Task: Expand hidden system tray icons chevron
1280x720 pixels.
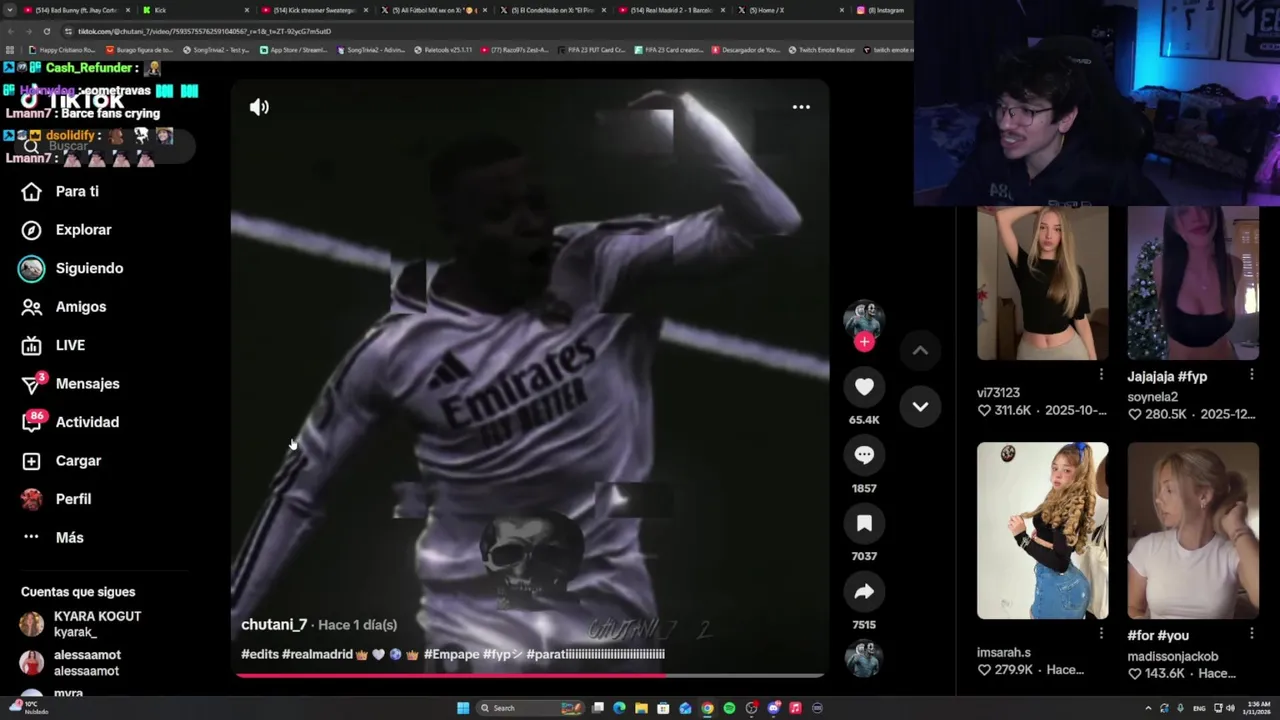Action: 1148,708
